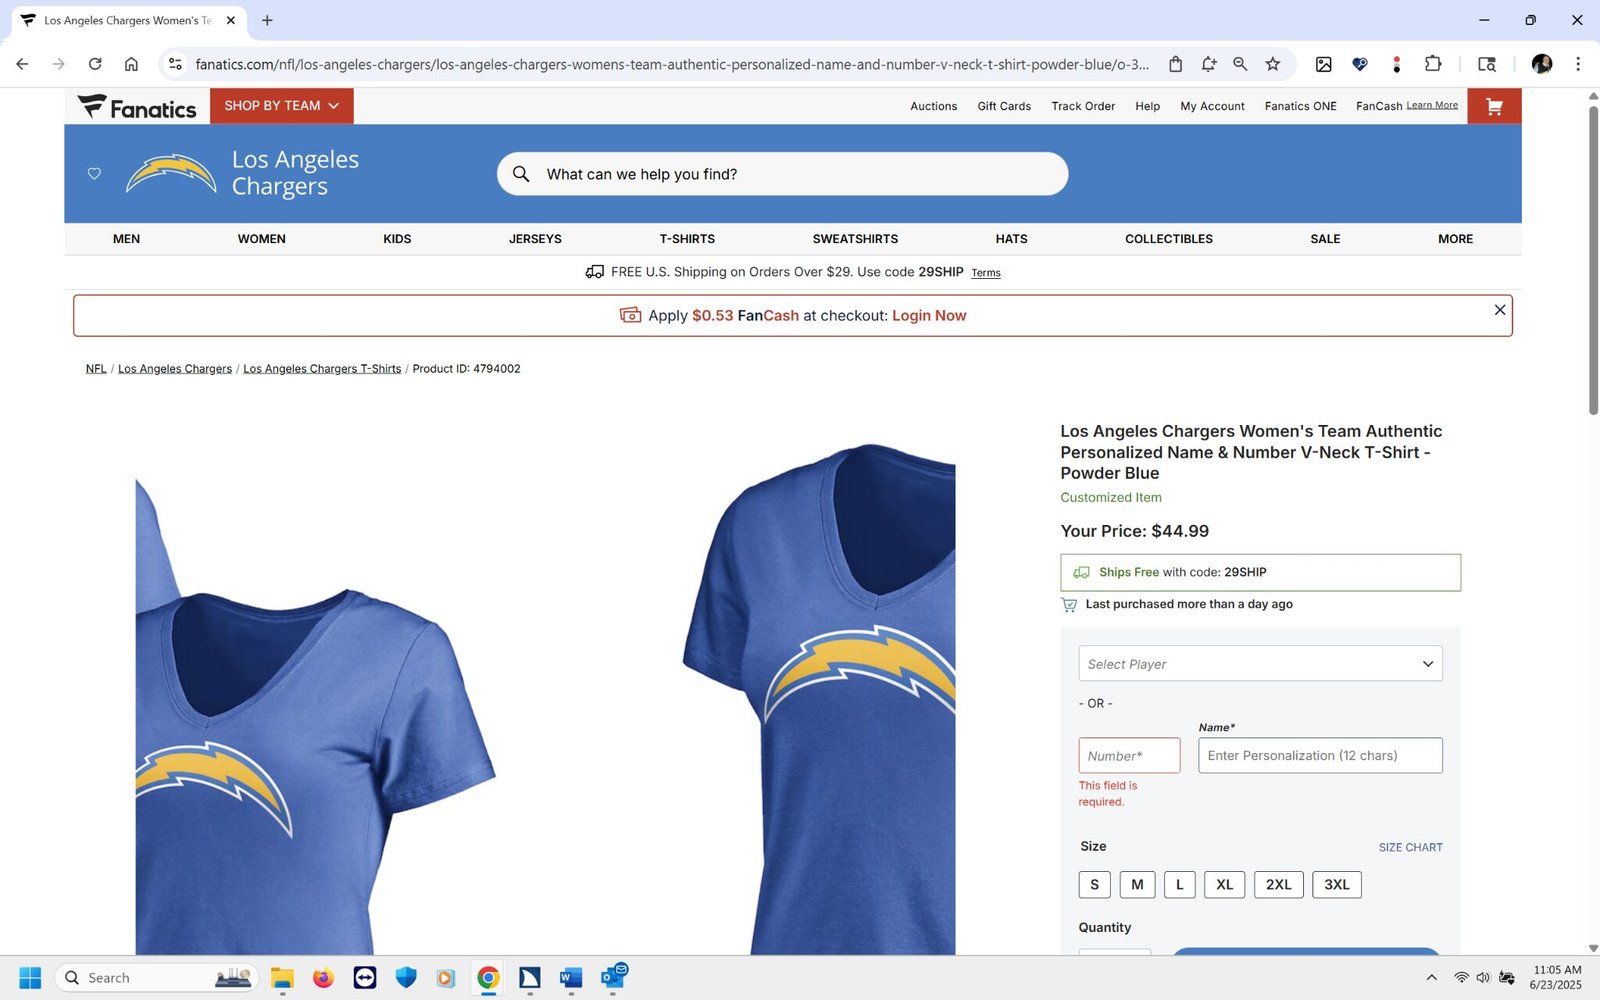Close the Los Angeles Chargers tab
Screen dimensions: 1600x1000
(231, 20)
